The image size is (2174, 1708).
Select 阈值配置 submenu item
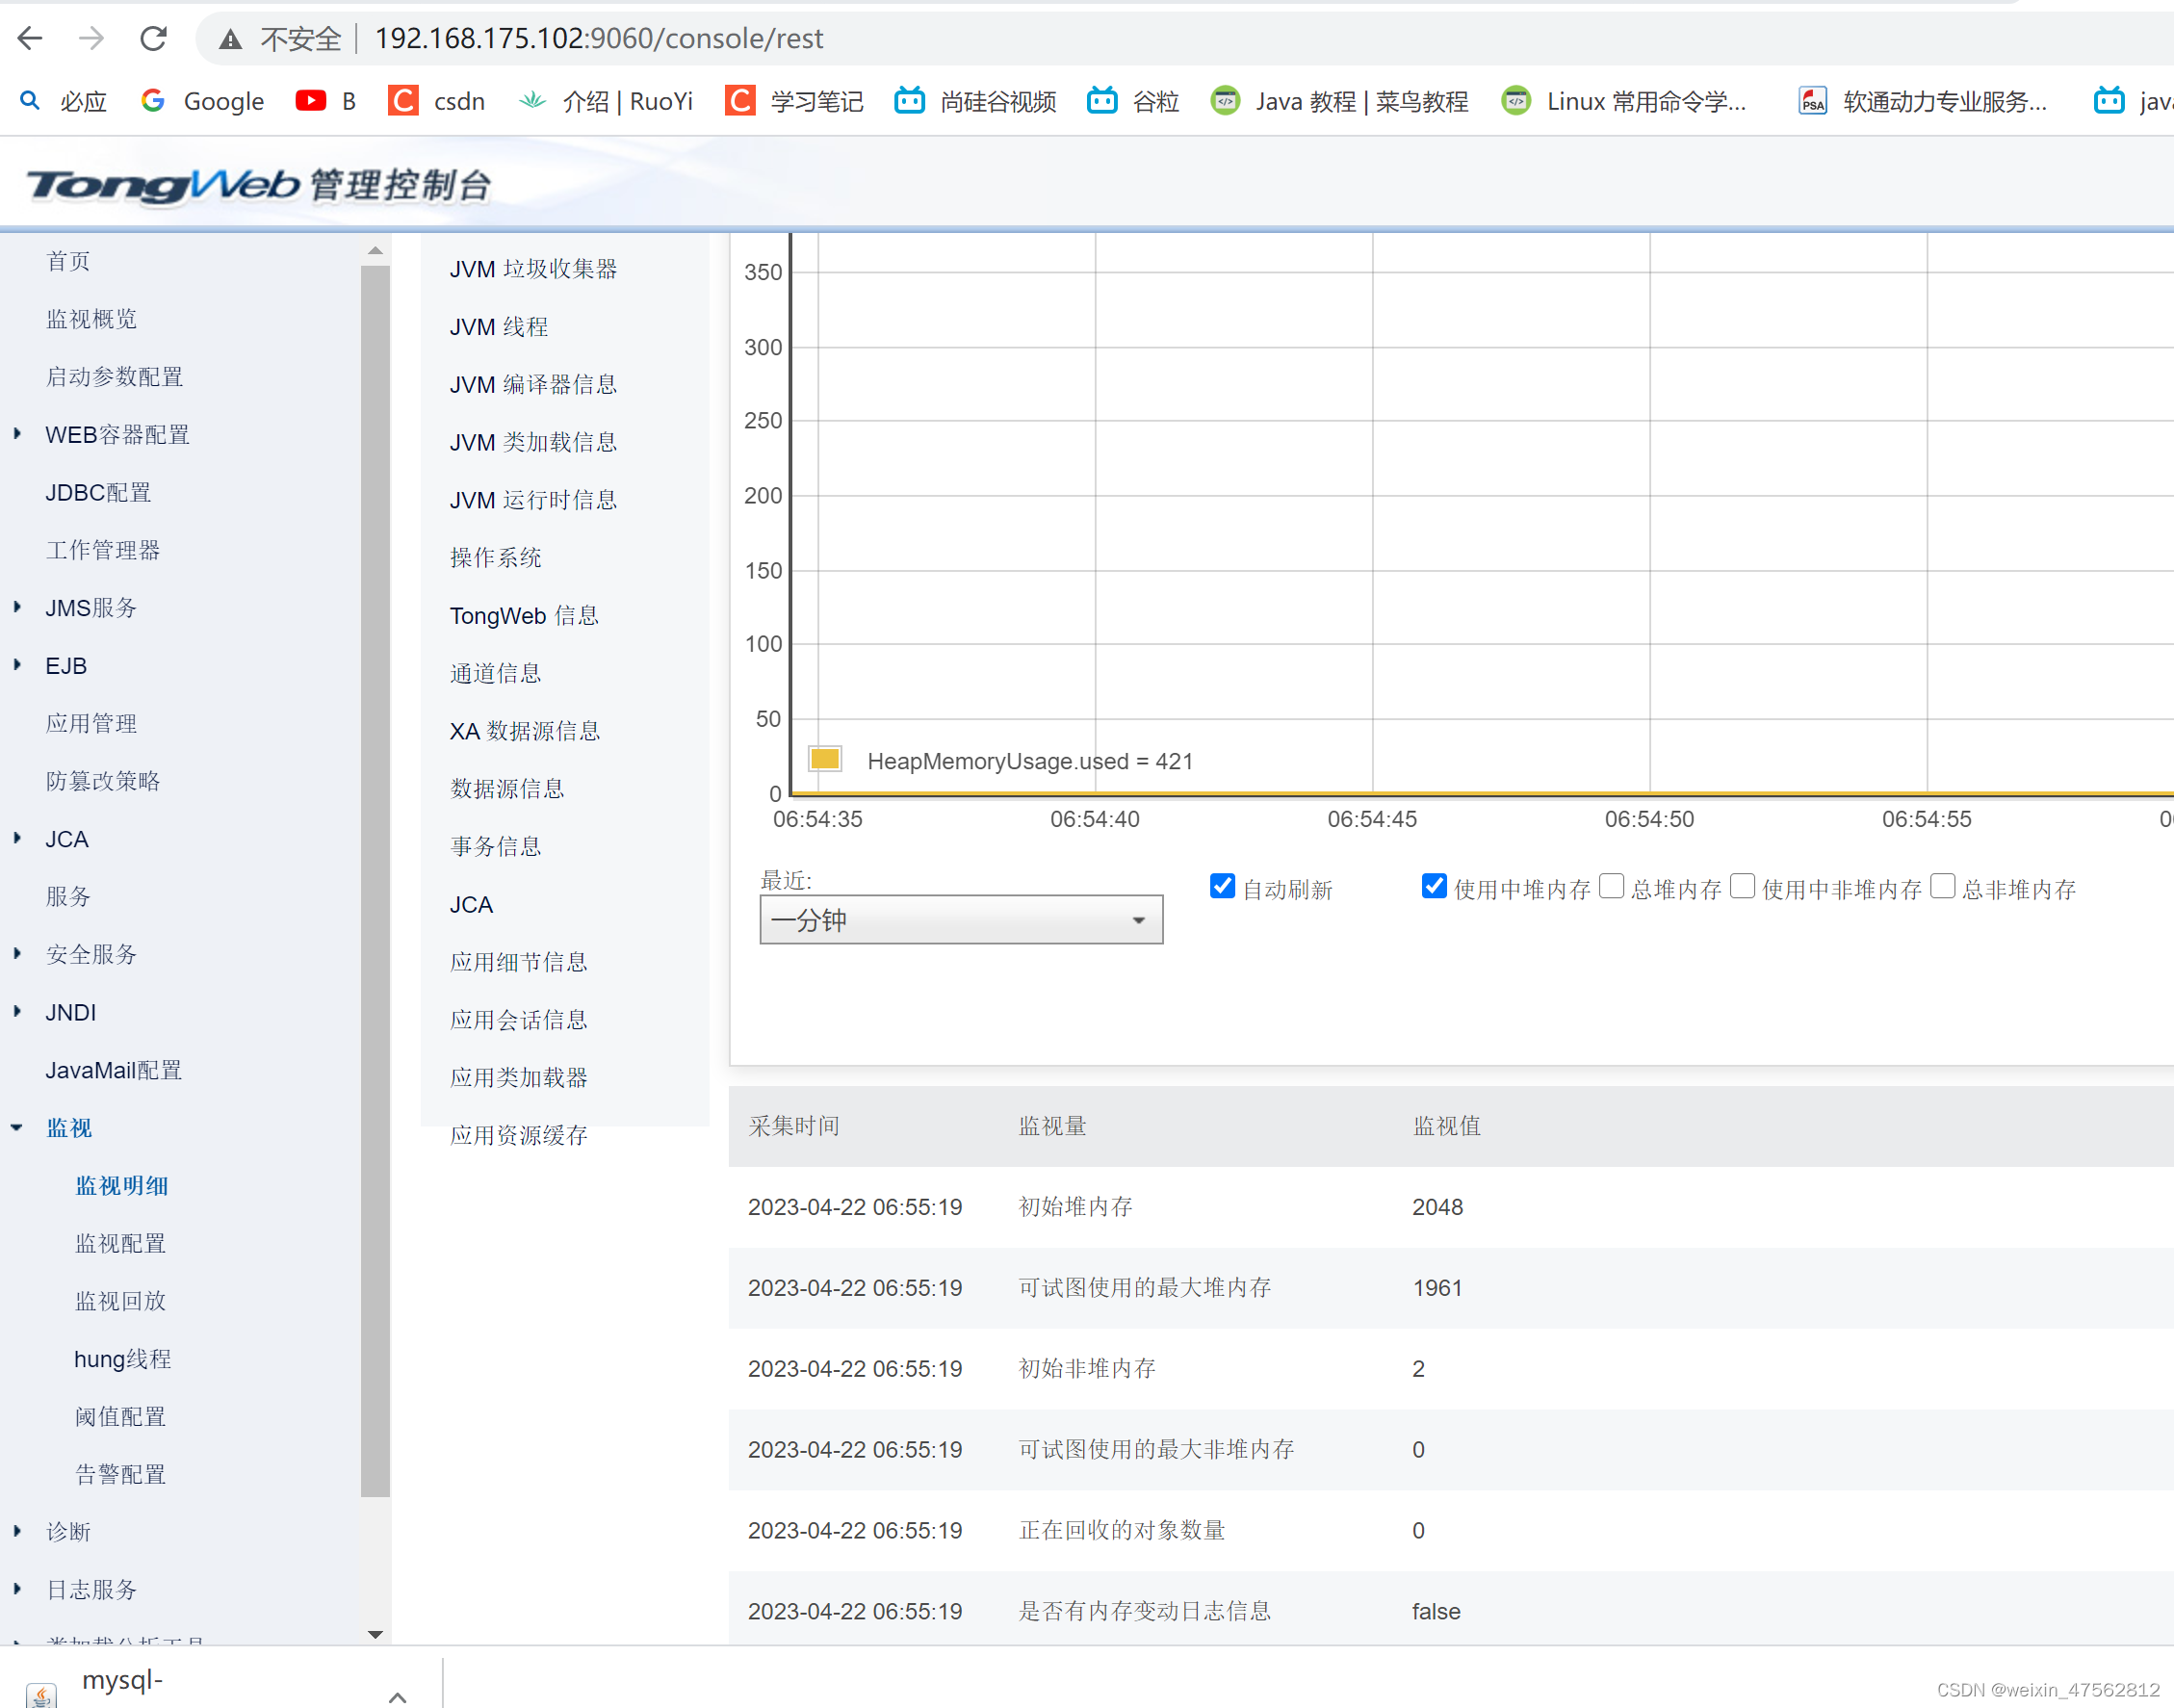point(120,1416)
